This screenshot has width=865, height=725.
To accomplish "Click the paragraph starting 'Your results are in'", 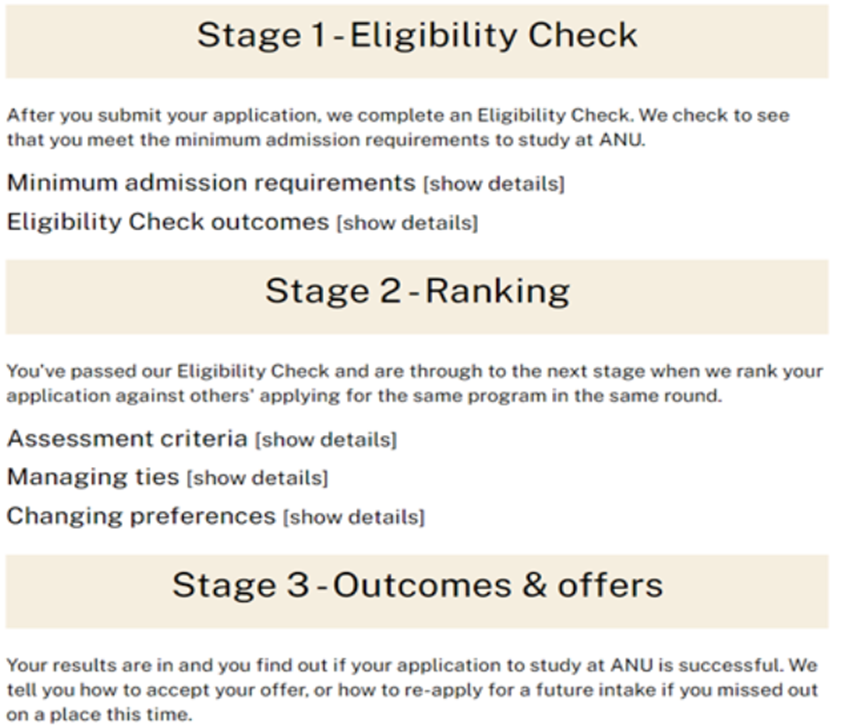I will point(413,690).
